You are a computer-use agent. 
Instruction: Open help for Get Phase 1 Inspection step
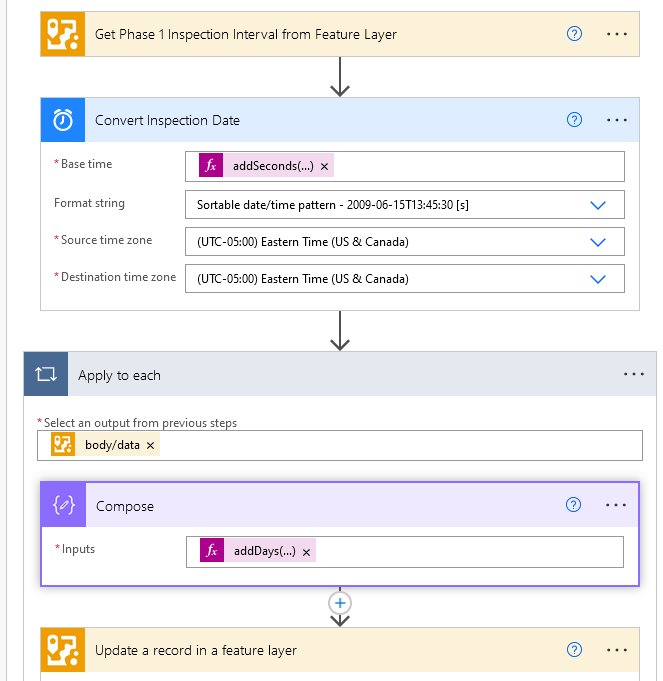(574, 34)
